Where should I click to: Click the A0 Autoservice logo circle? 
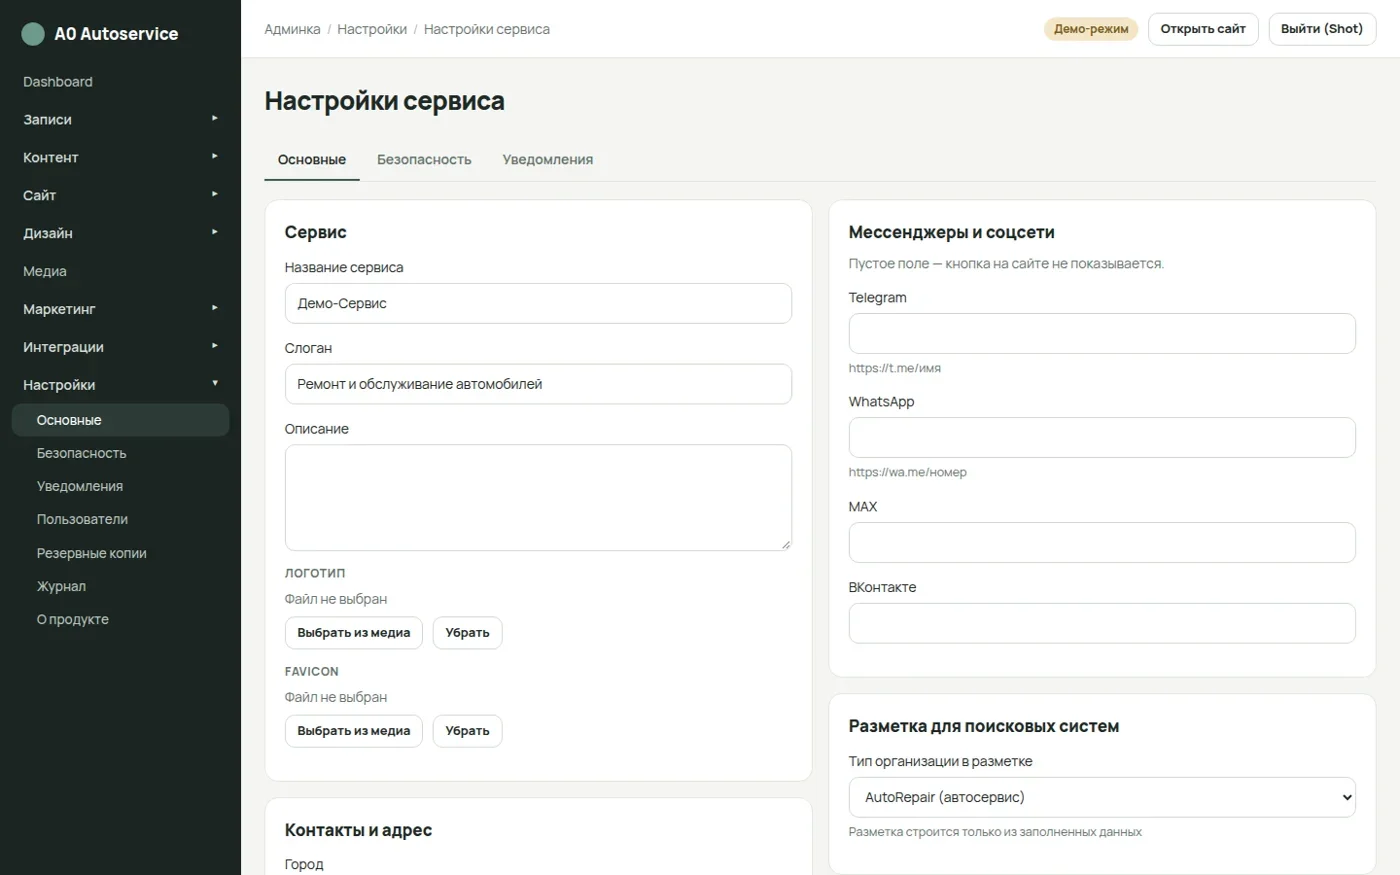33,34
